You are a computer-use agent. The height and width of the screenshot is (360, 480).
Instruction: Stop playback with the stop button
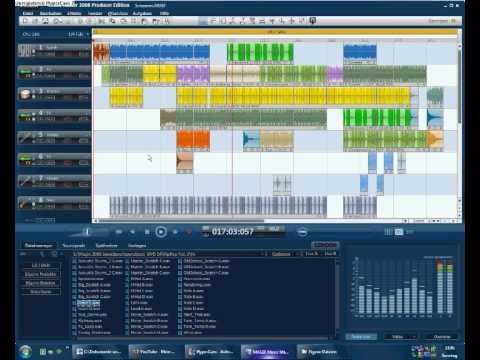point(147,232)
